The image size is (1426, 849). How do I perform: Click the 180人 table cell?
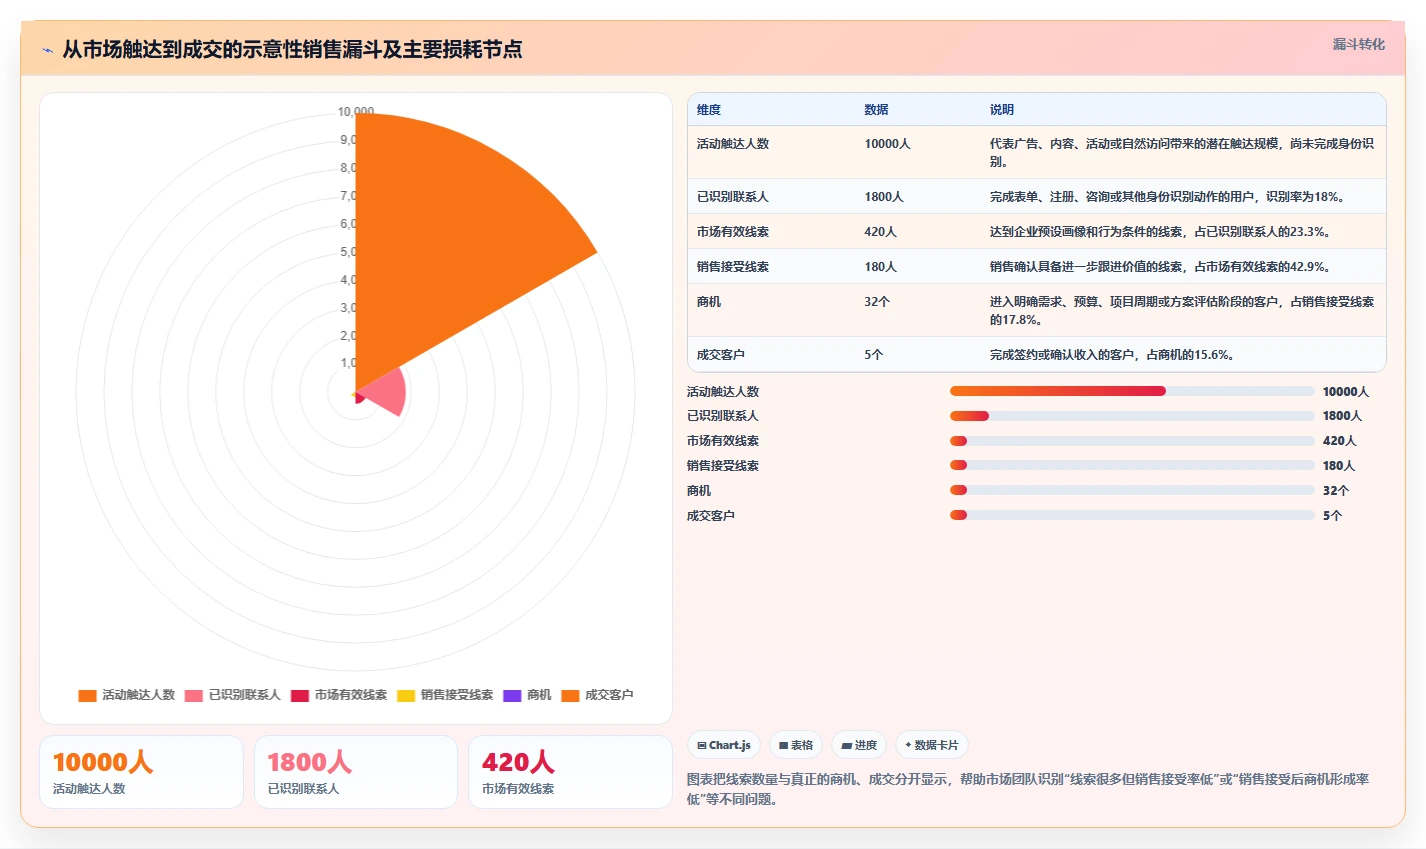click(881, 267)
